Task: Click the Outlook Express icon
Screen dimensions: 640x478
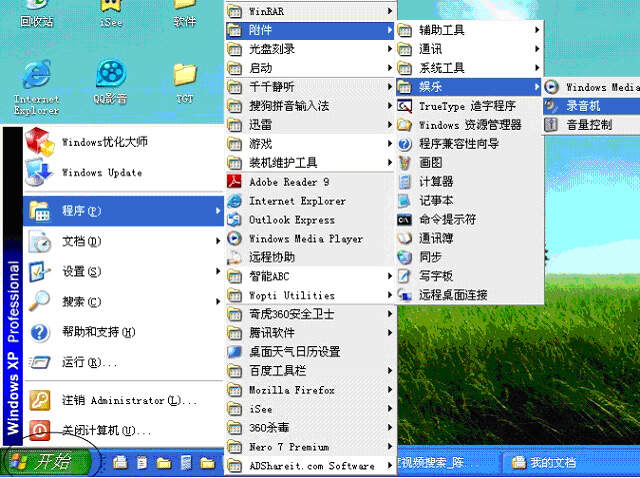Action: click(x=235, y=220)
